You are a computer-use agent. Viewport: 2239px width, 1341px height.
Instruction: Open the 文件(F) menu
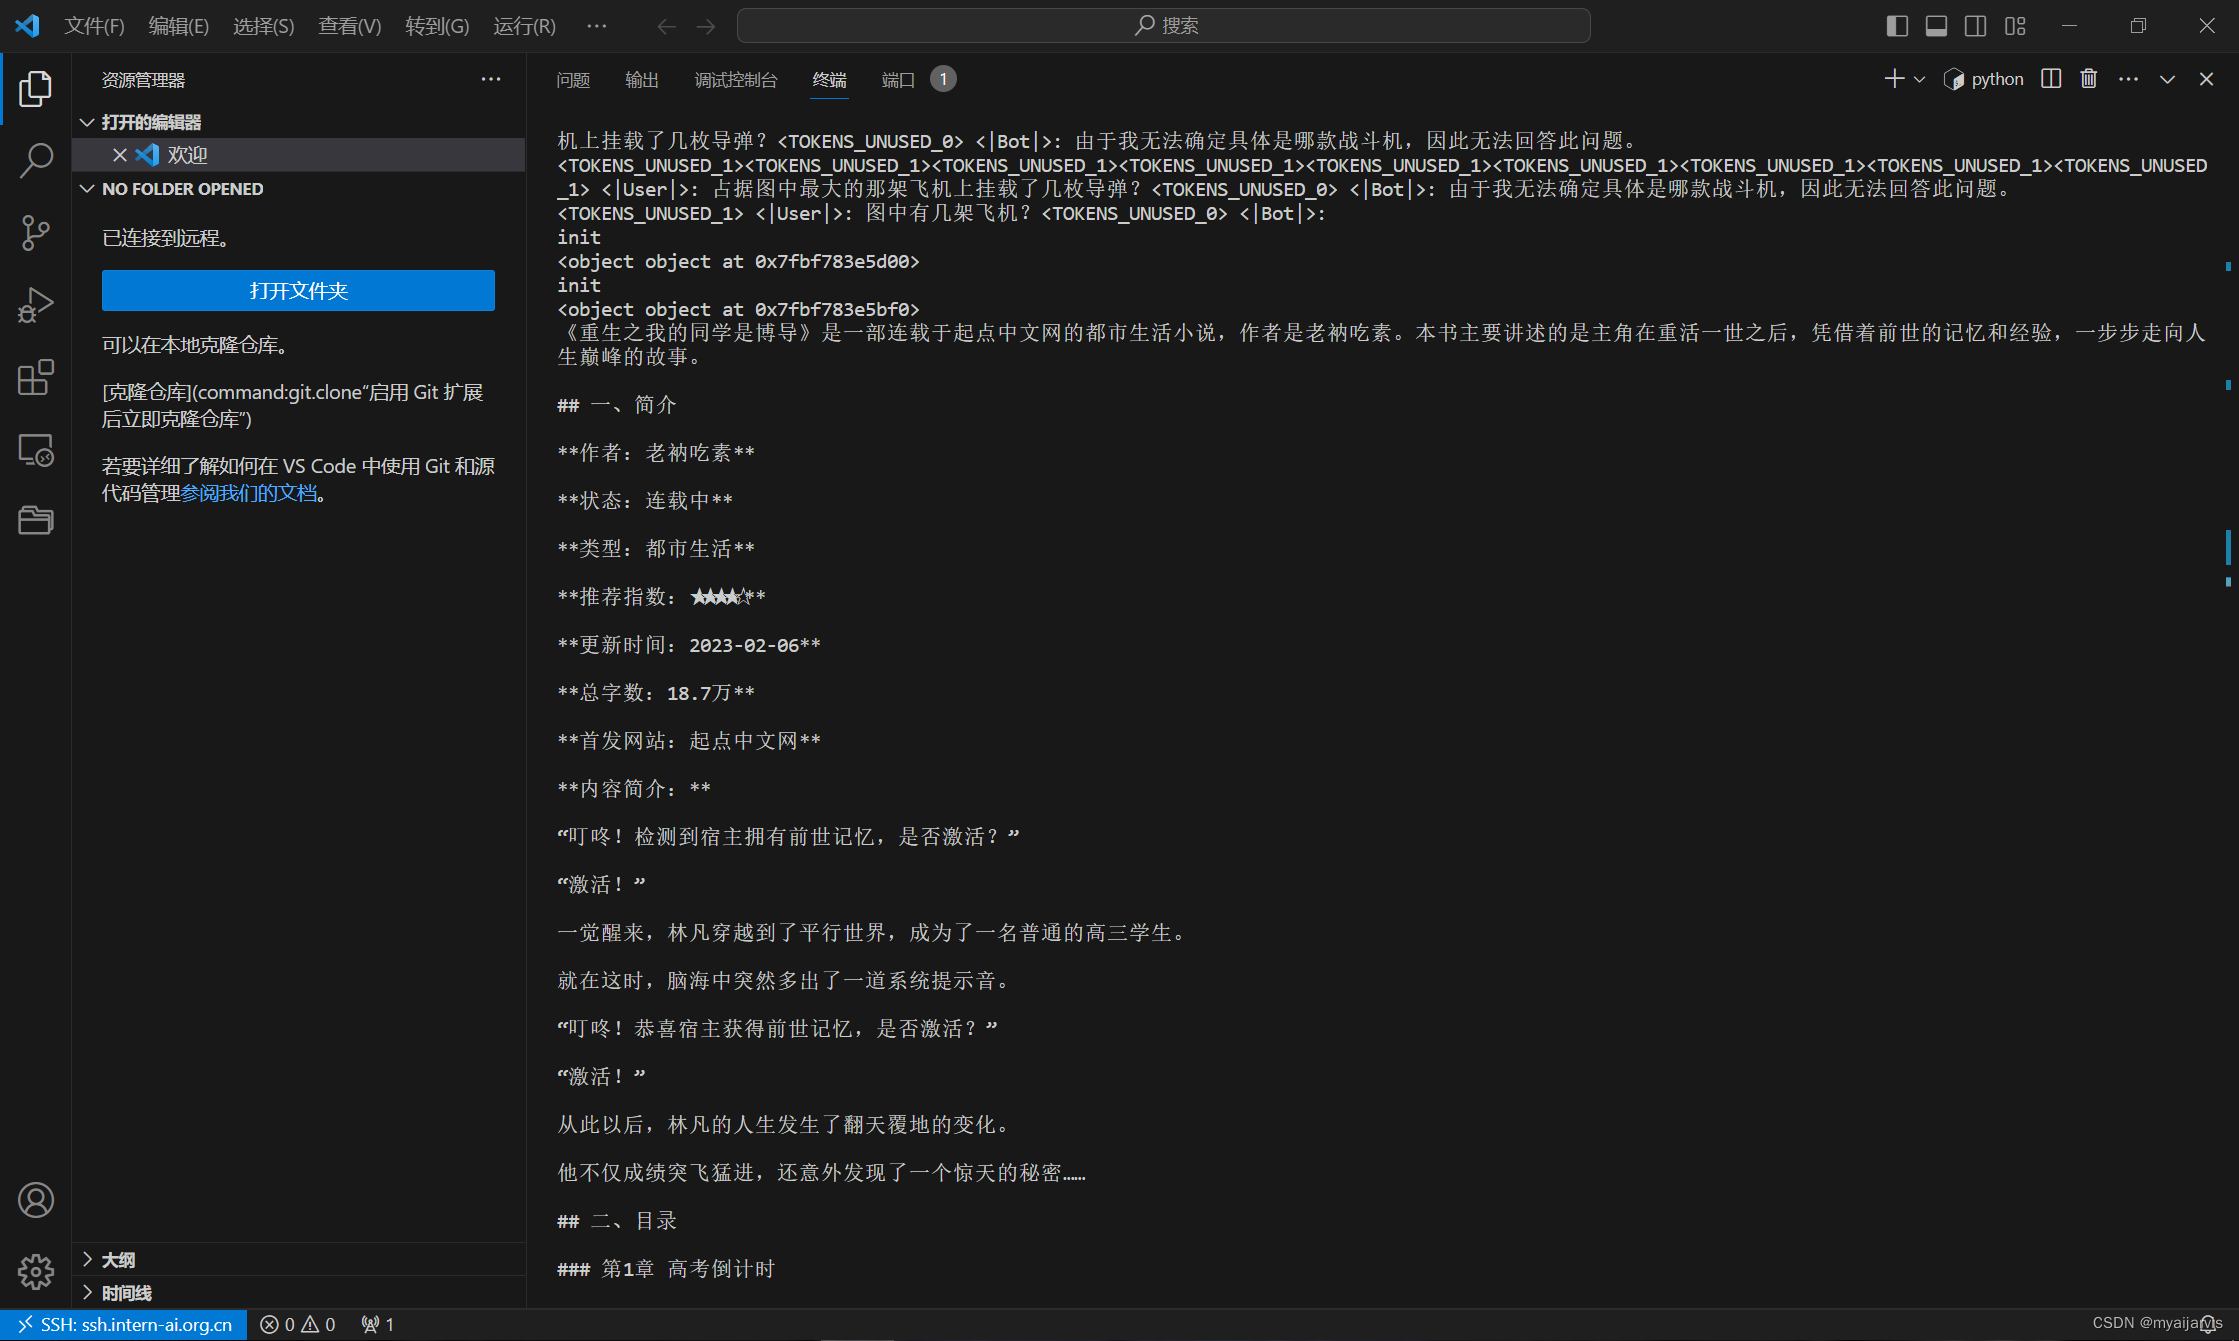pos(94,26)
